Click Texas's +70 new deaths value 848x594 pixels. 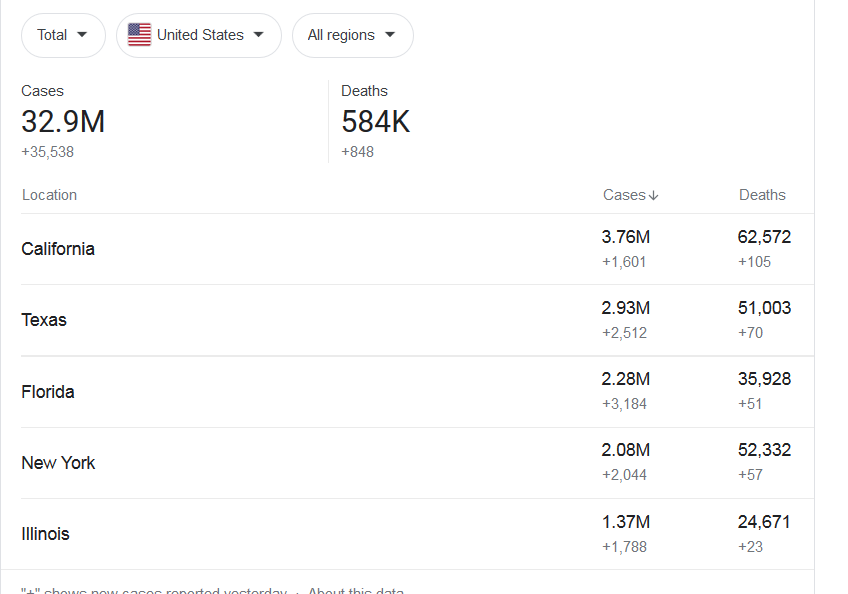pos(751,333)
